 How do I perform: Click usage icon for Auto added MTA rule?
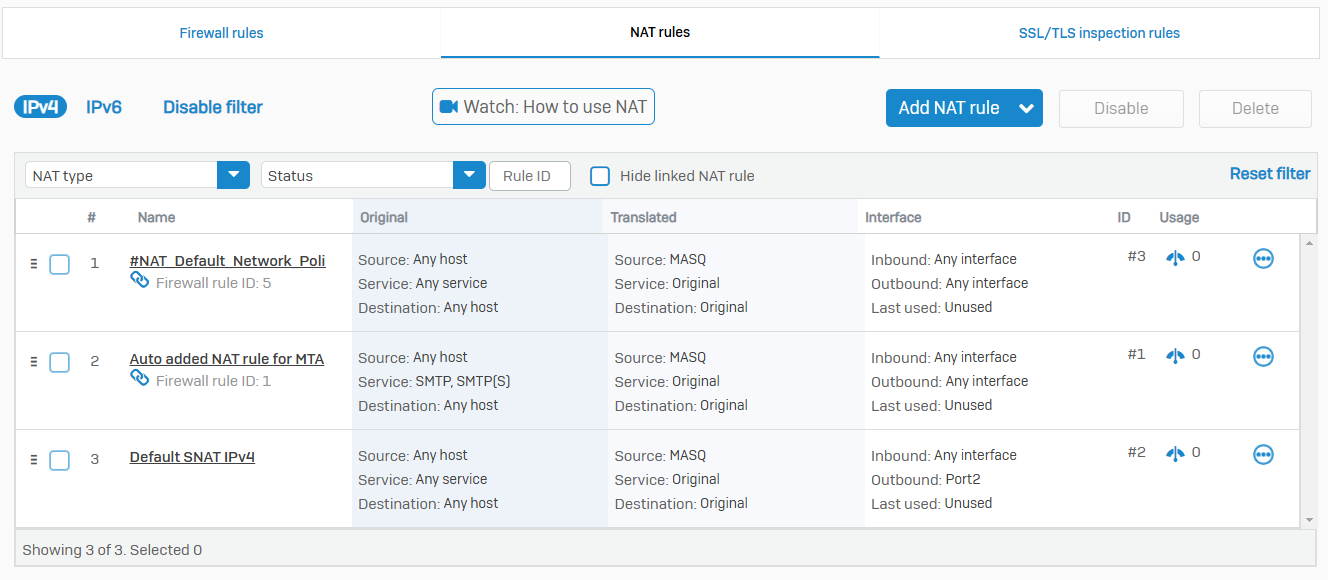1176,355
